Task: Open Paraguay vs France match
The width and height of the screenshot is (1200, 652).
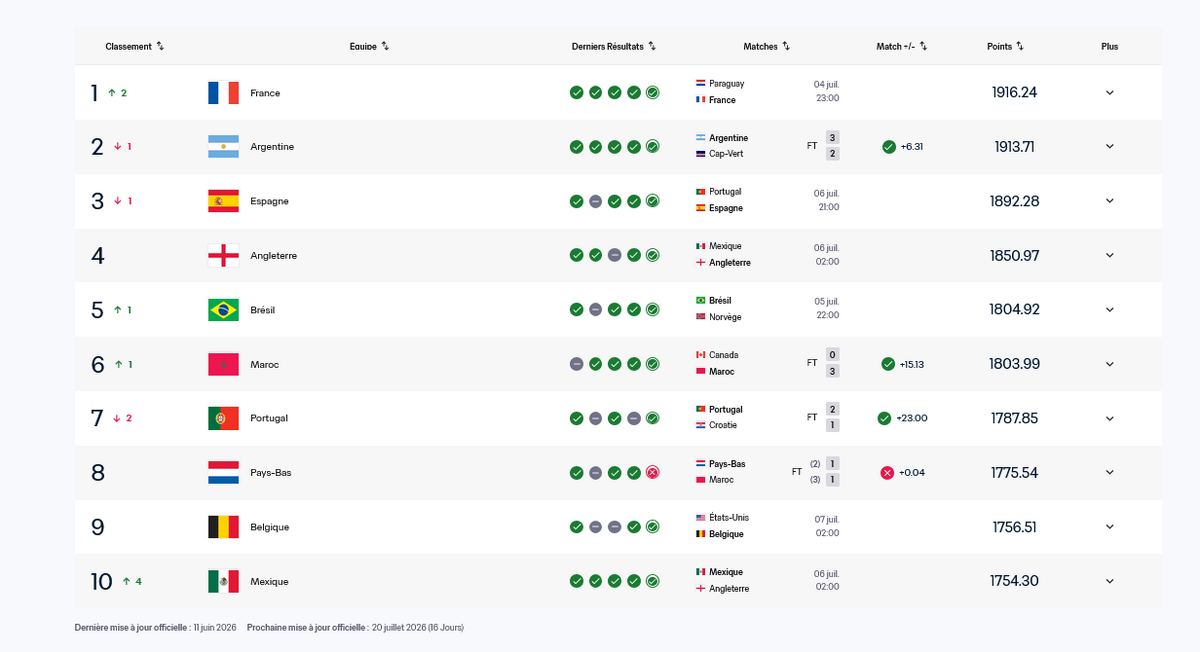Action: point(768,92)
